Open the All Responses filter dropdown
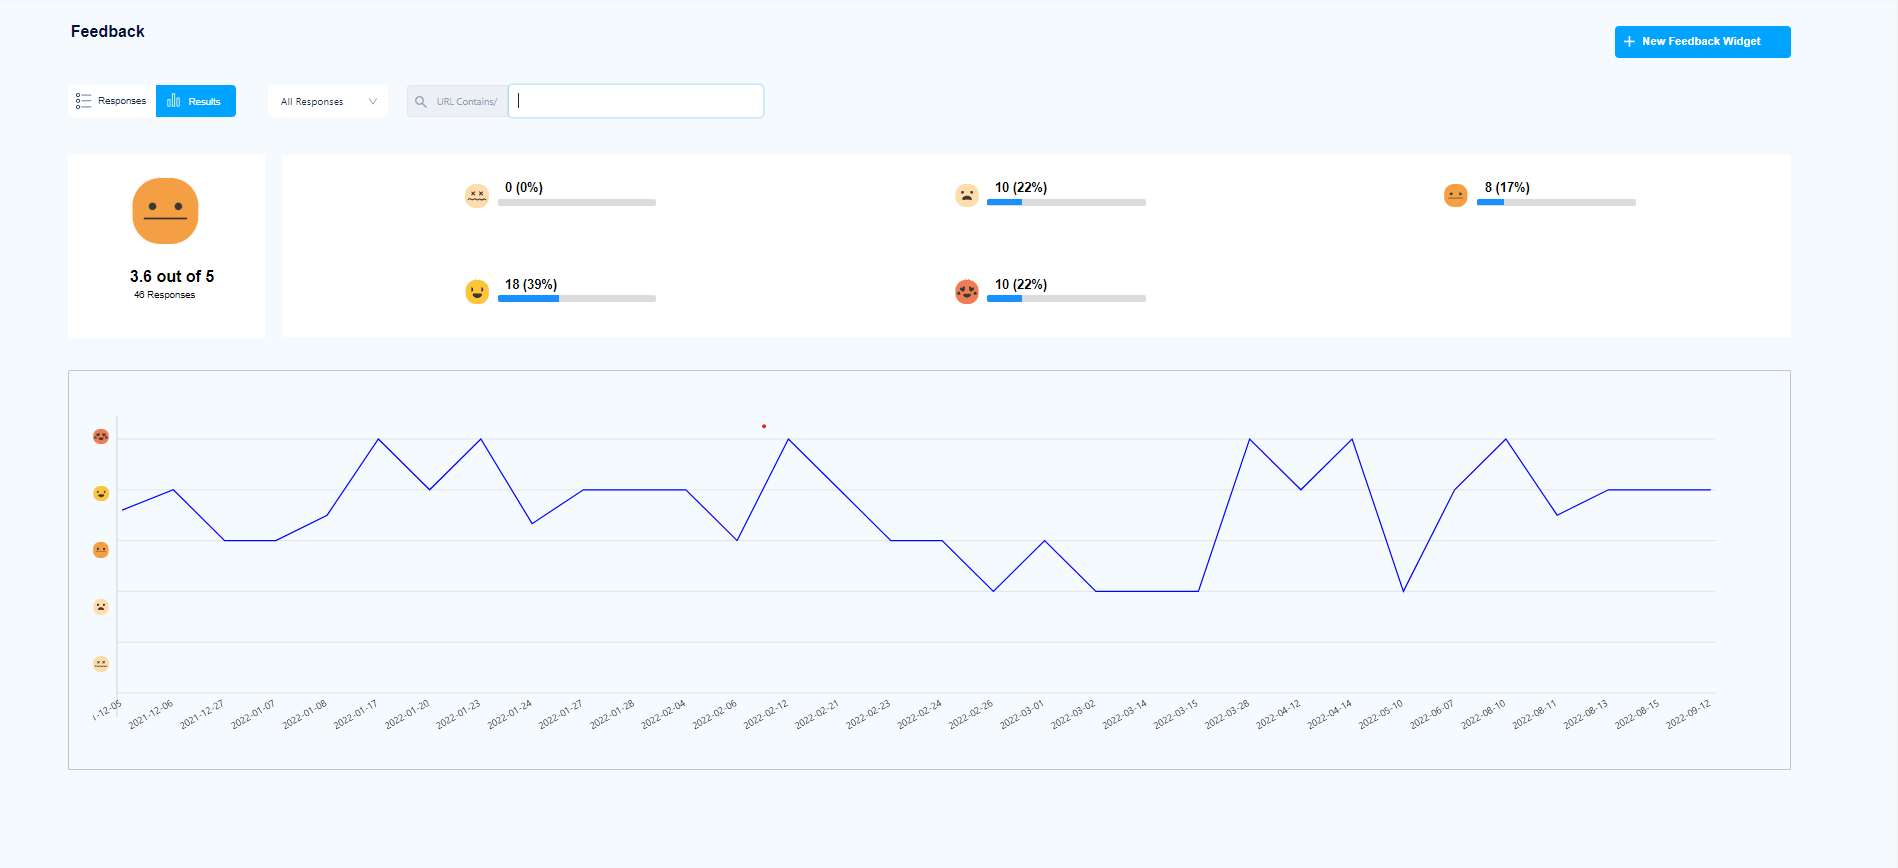 pyautogui.click(x=327, y=102)
